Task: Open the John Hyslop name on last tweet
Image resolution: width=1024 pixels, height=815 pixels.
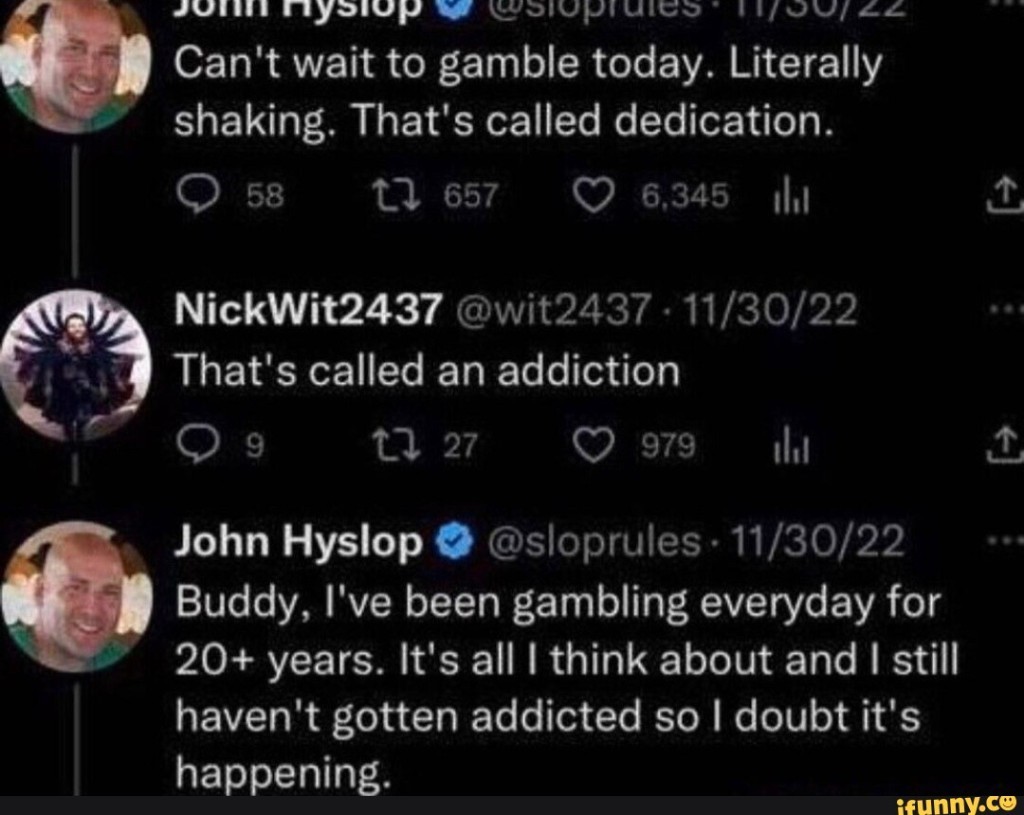Action: (298, 543)
